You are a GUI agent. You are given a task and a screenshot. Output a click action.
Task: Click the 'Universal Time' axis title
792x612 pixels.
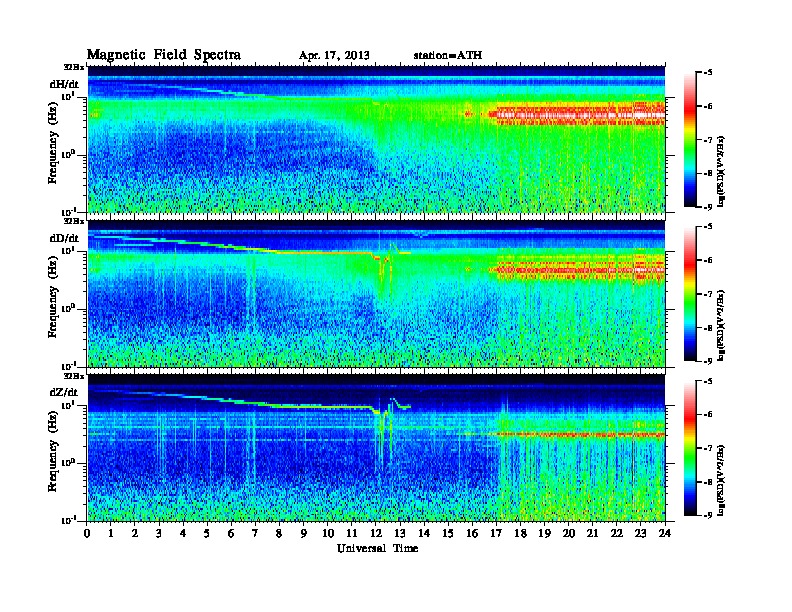click(377, 548)
